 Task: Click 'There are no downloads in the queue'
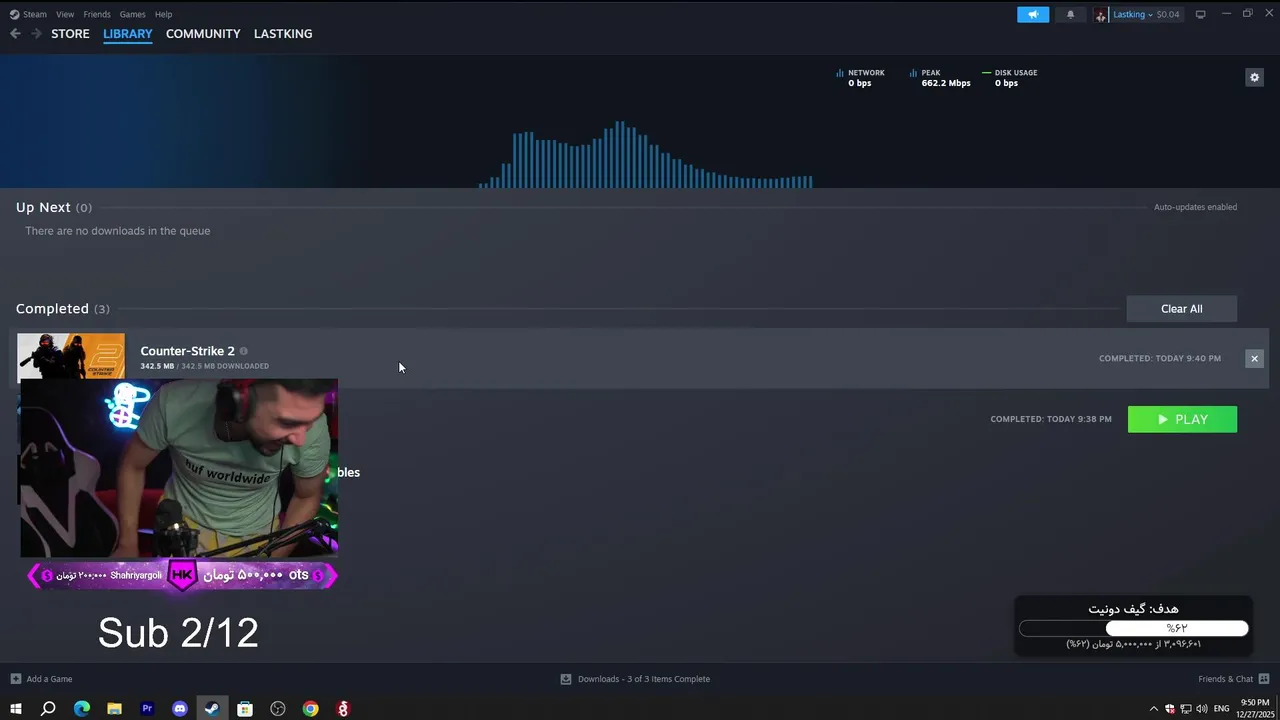118,231
